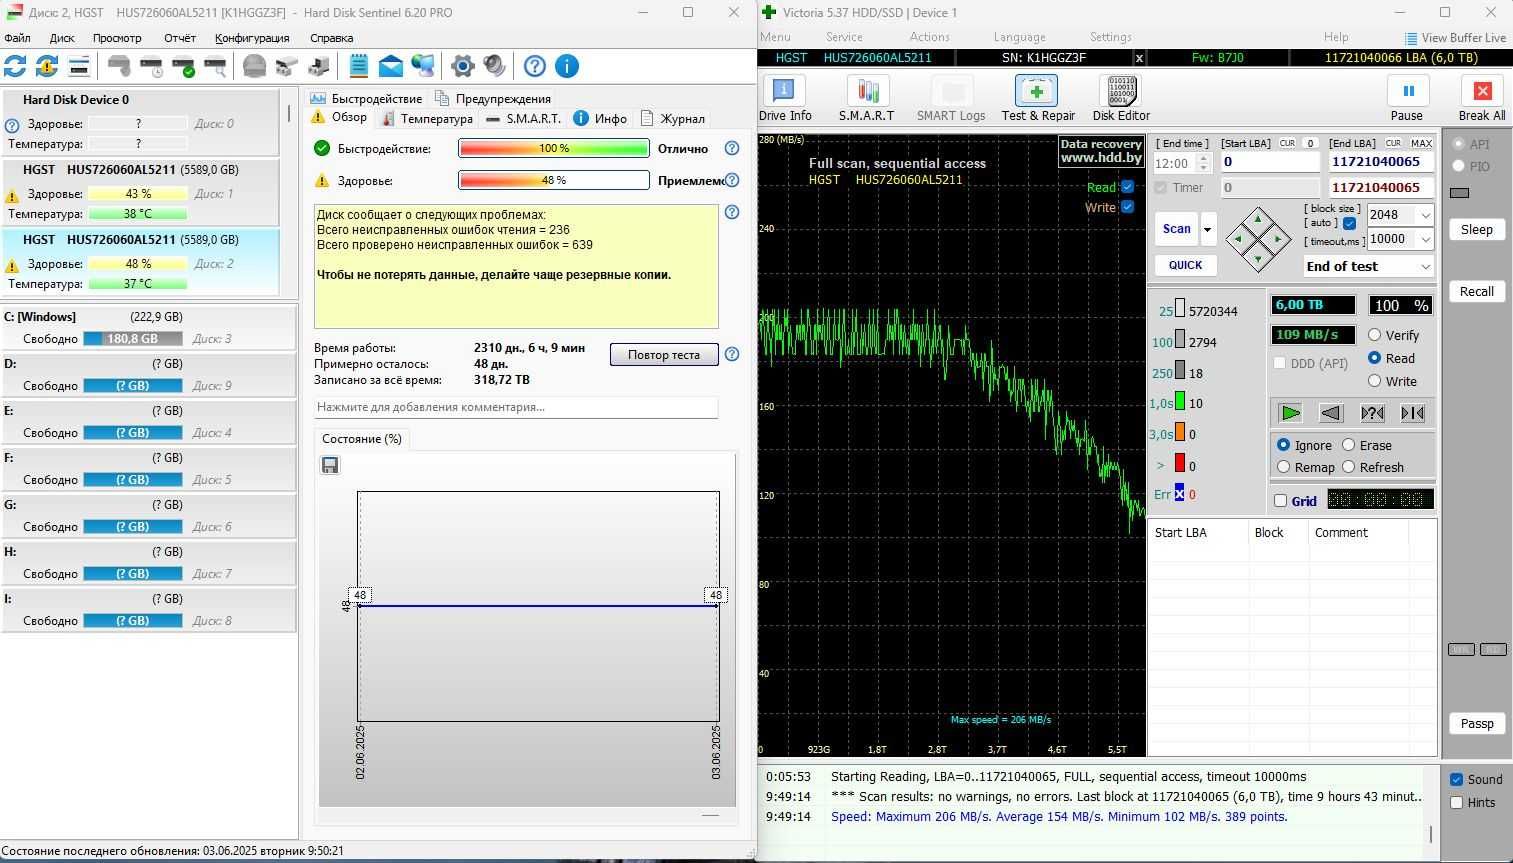Click the reverse scan left-arrow button in Victoria
The width and height of the screenshot is (1513, 863).
point(1331,413)
